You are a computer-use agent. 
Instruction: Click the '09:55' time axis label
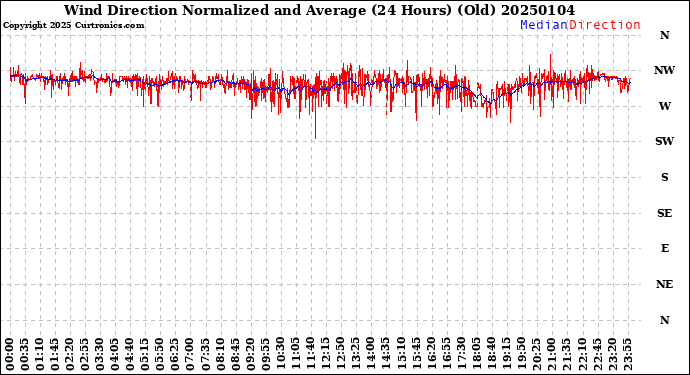tap(266, 354)
